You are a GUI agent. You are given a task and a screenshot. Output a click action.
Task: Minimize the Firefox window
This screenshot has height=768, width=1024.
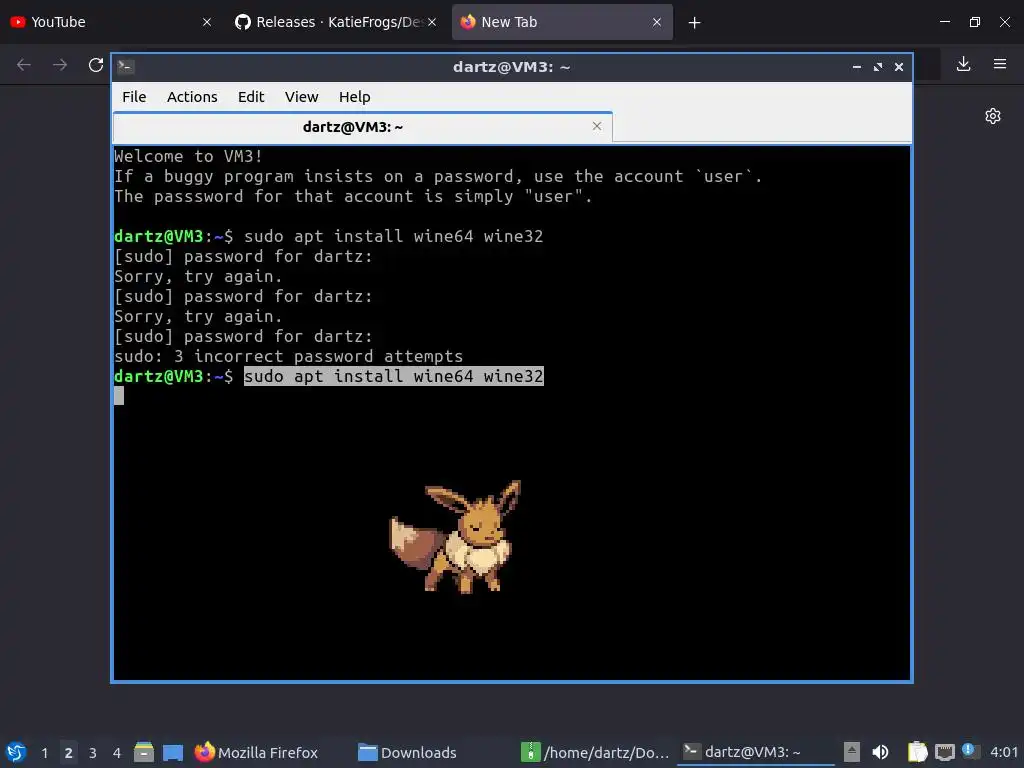(x=945, y=22)
